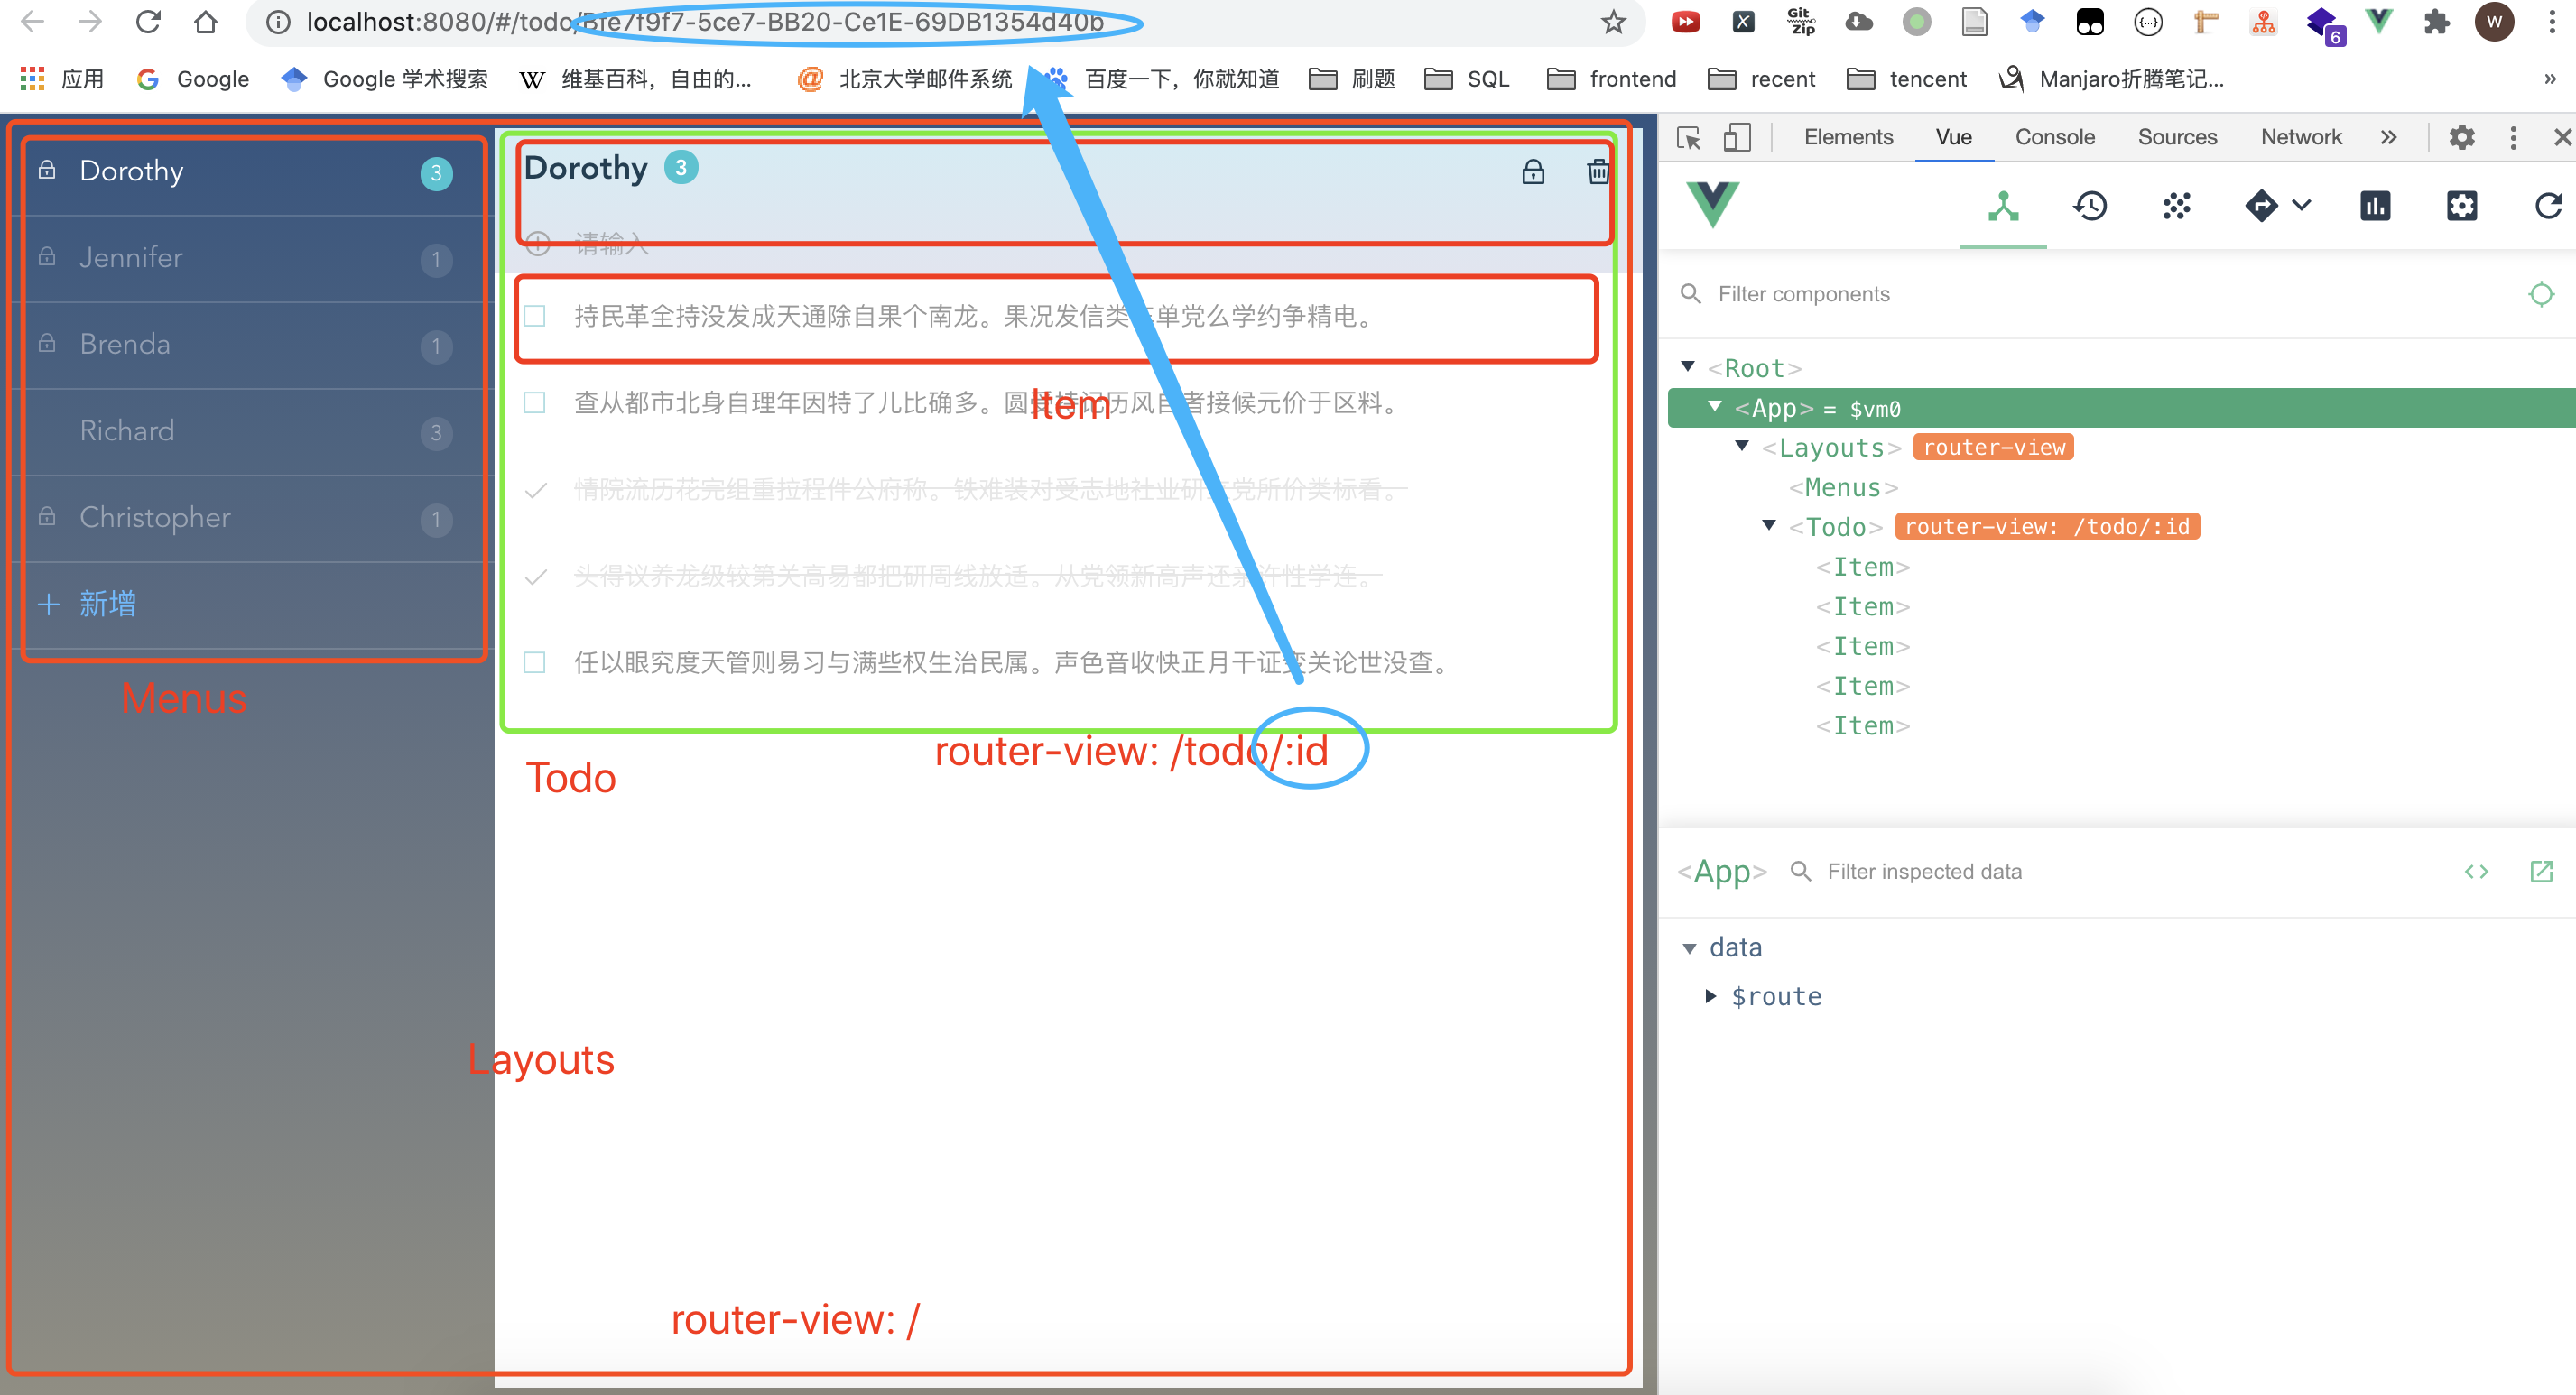The width and height of the screenshot is (2576, 1395).
Task: Collapse the App node in component tree
Action: click(x=1715, y=406)
